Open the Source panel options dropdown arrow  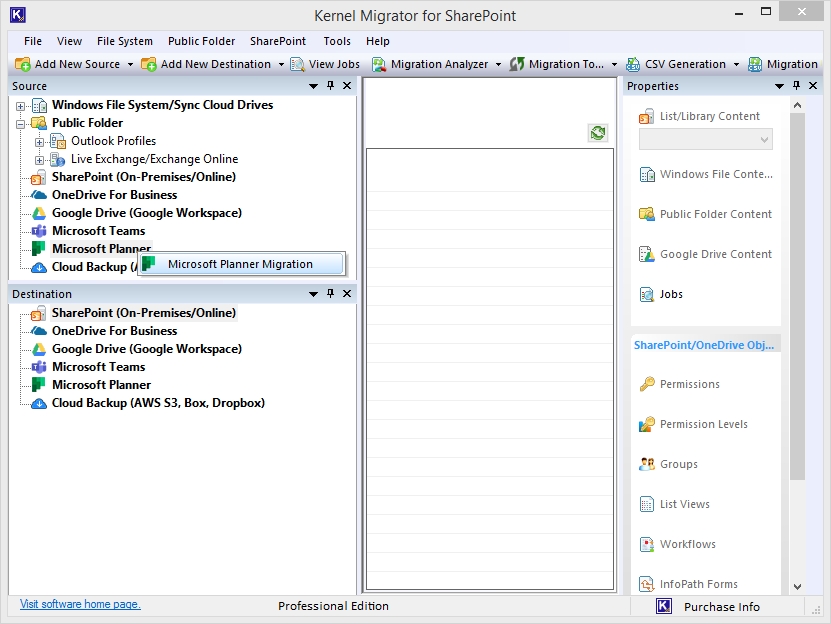coord(313,86)
